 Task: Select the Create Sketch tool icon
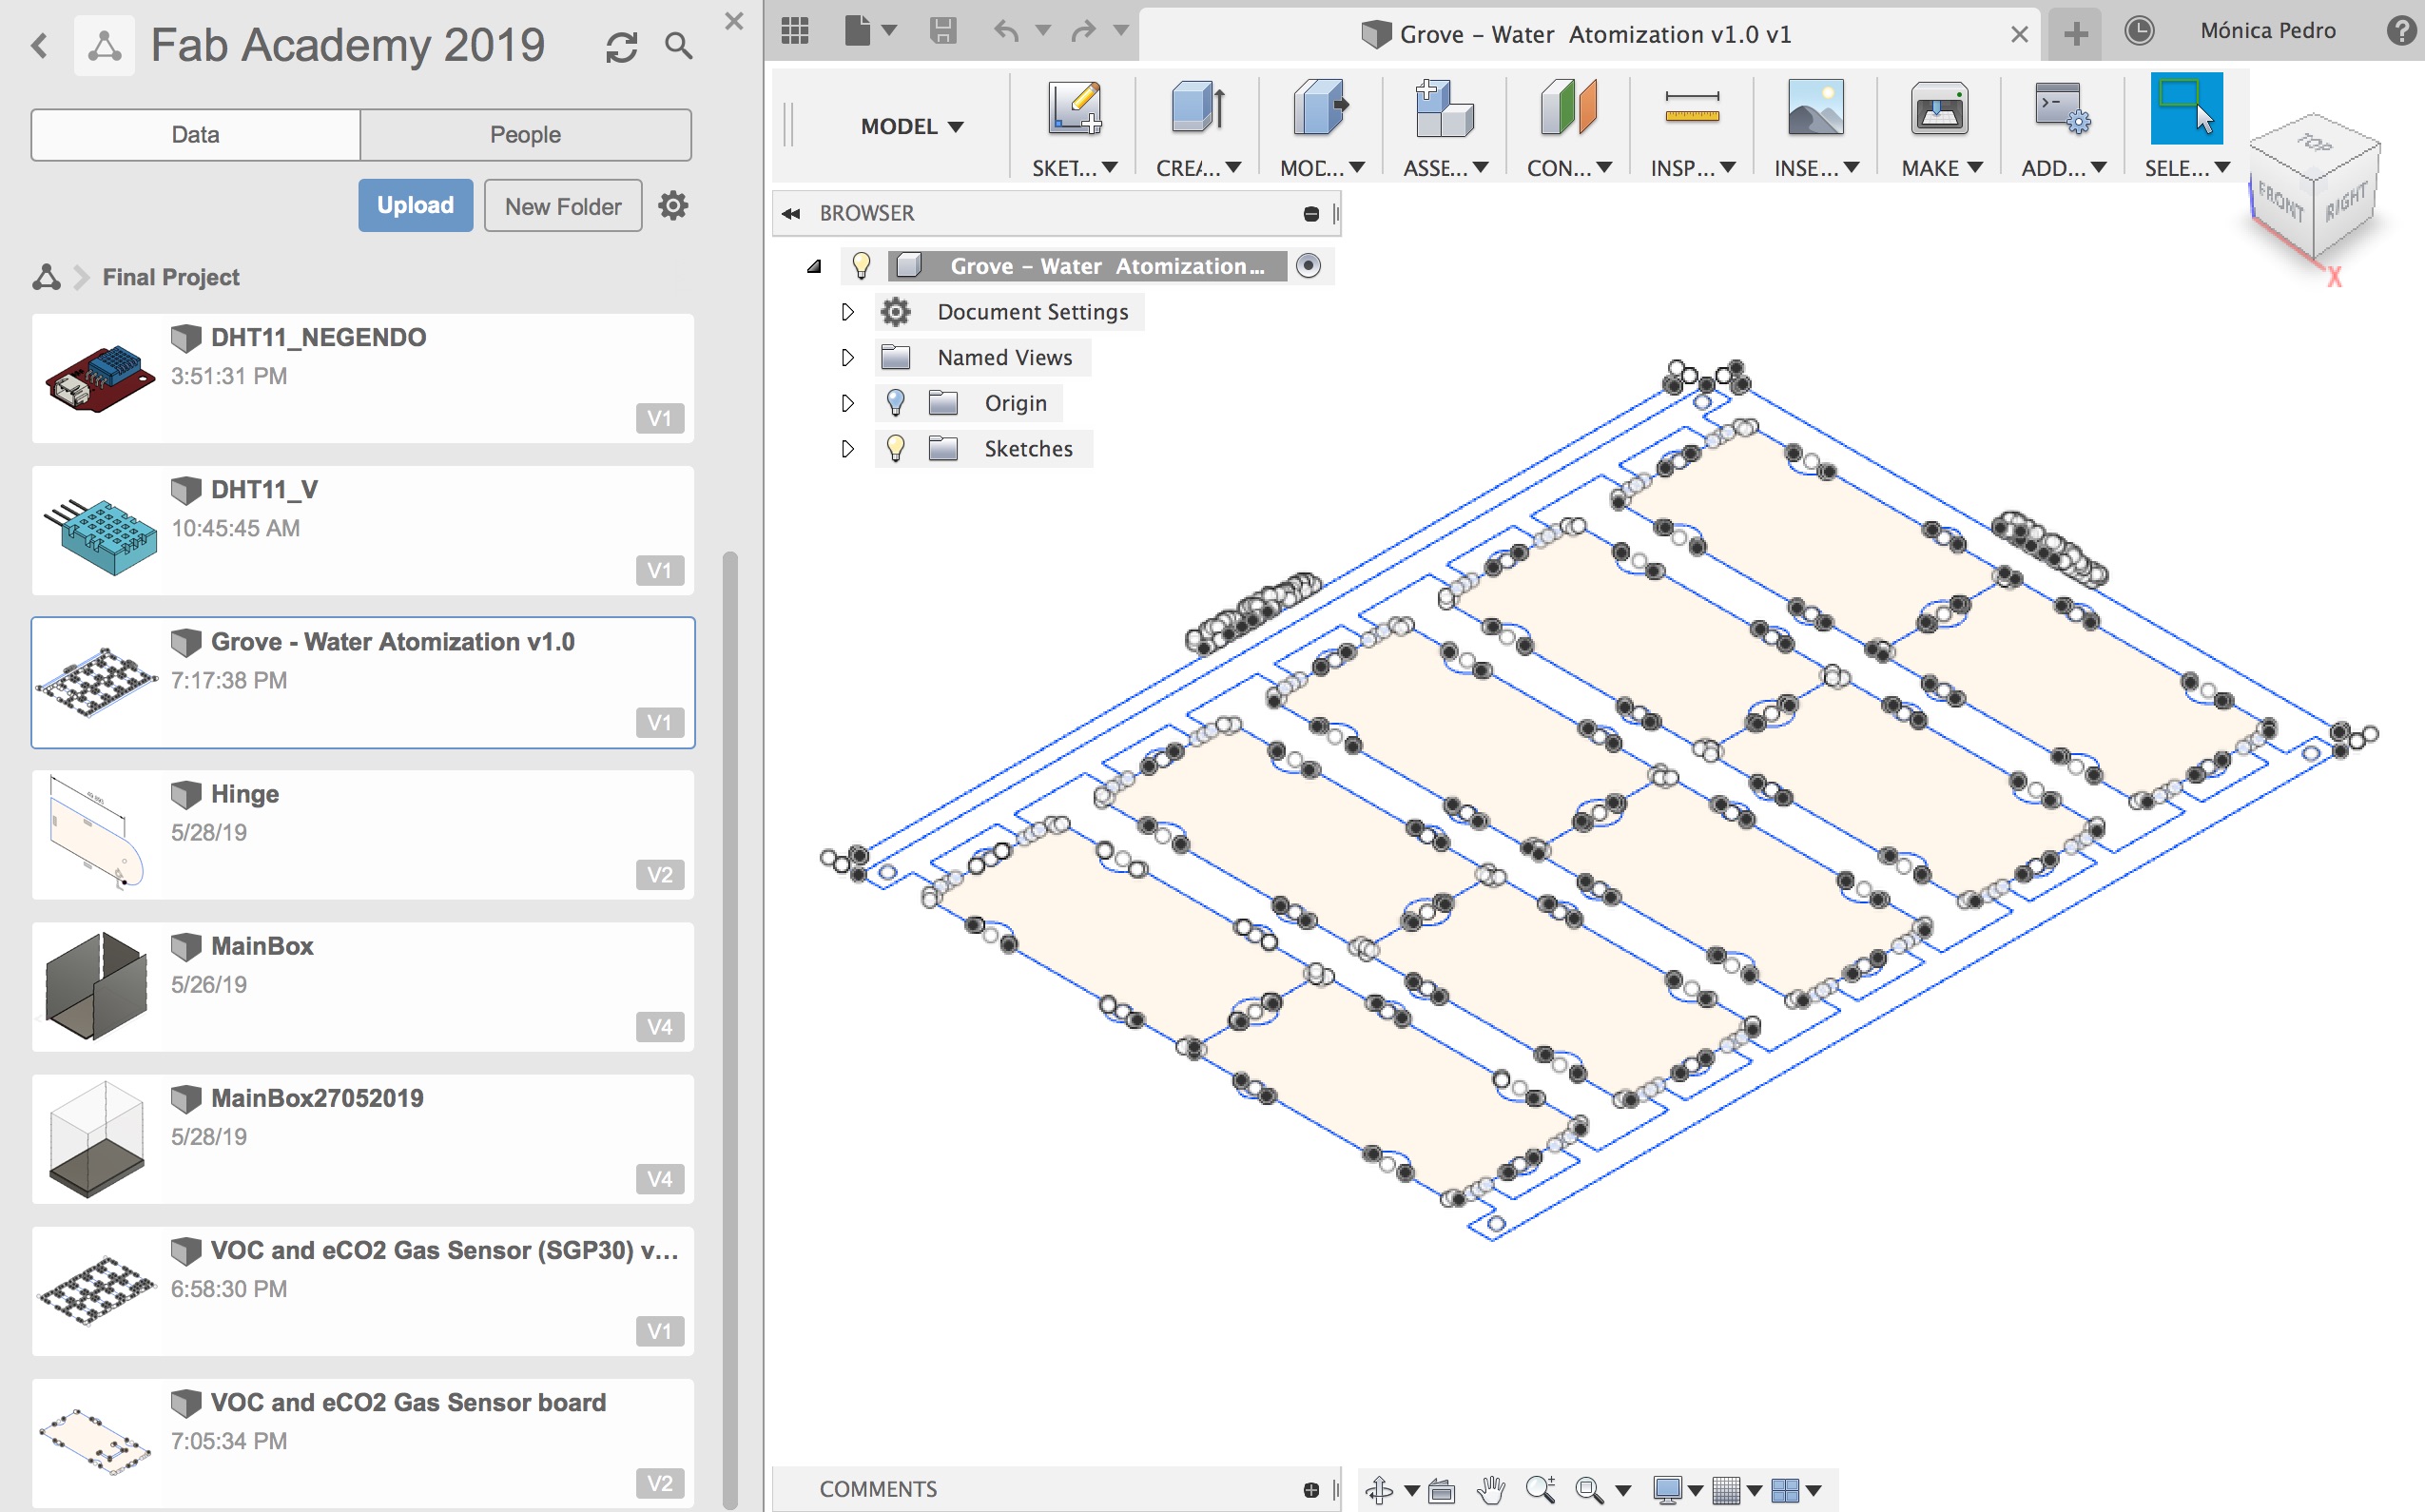coord(1074,108)
